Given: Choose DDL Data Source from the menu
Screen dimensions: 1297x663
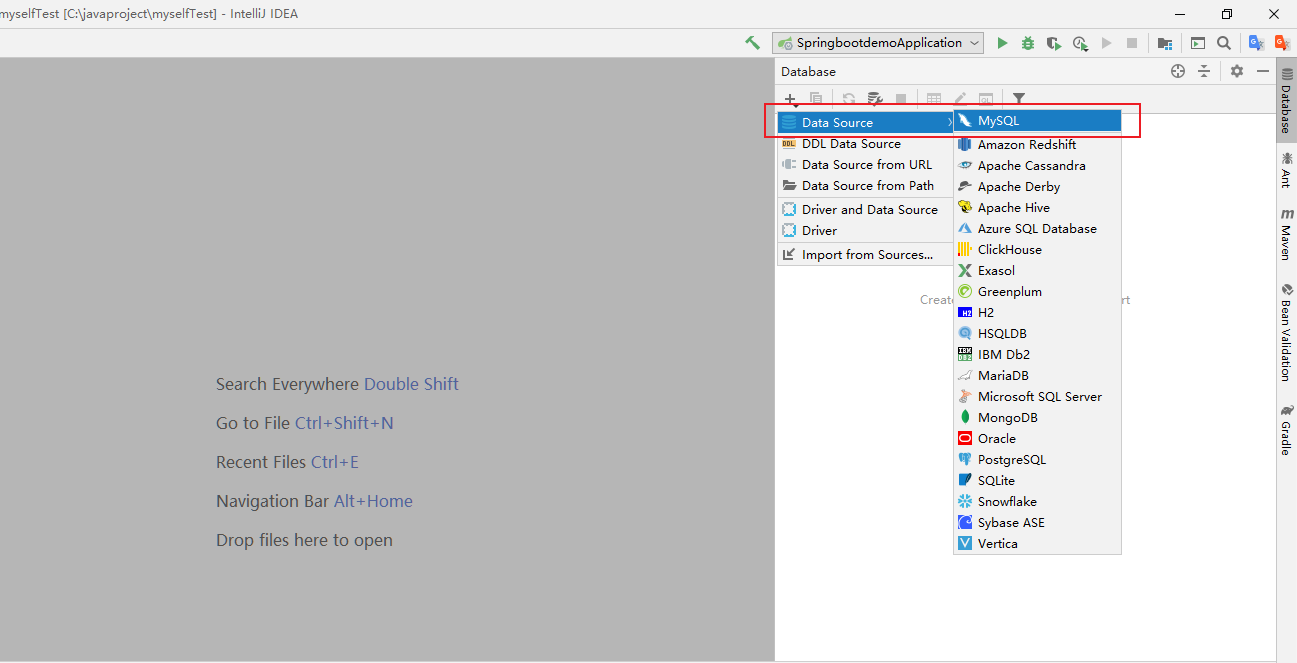Looking at the screenshot, I should [x=865, y=143].
